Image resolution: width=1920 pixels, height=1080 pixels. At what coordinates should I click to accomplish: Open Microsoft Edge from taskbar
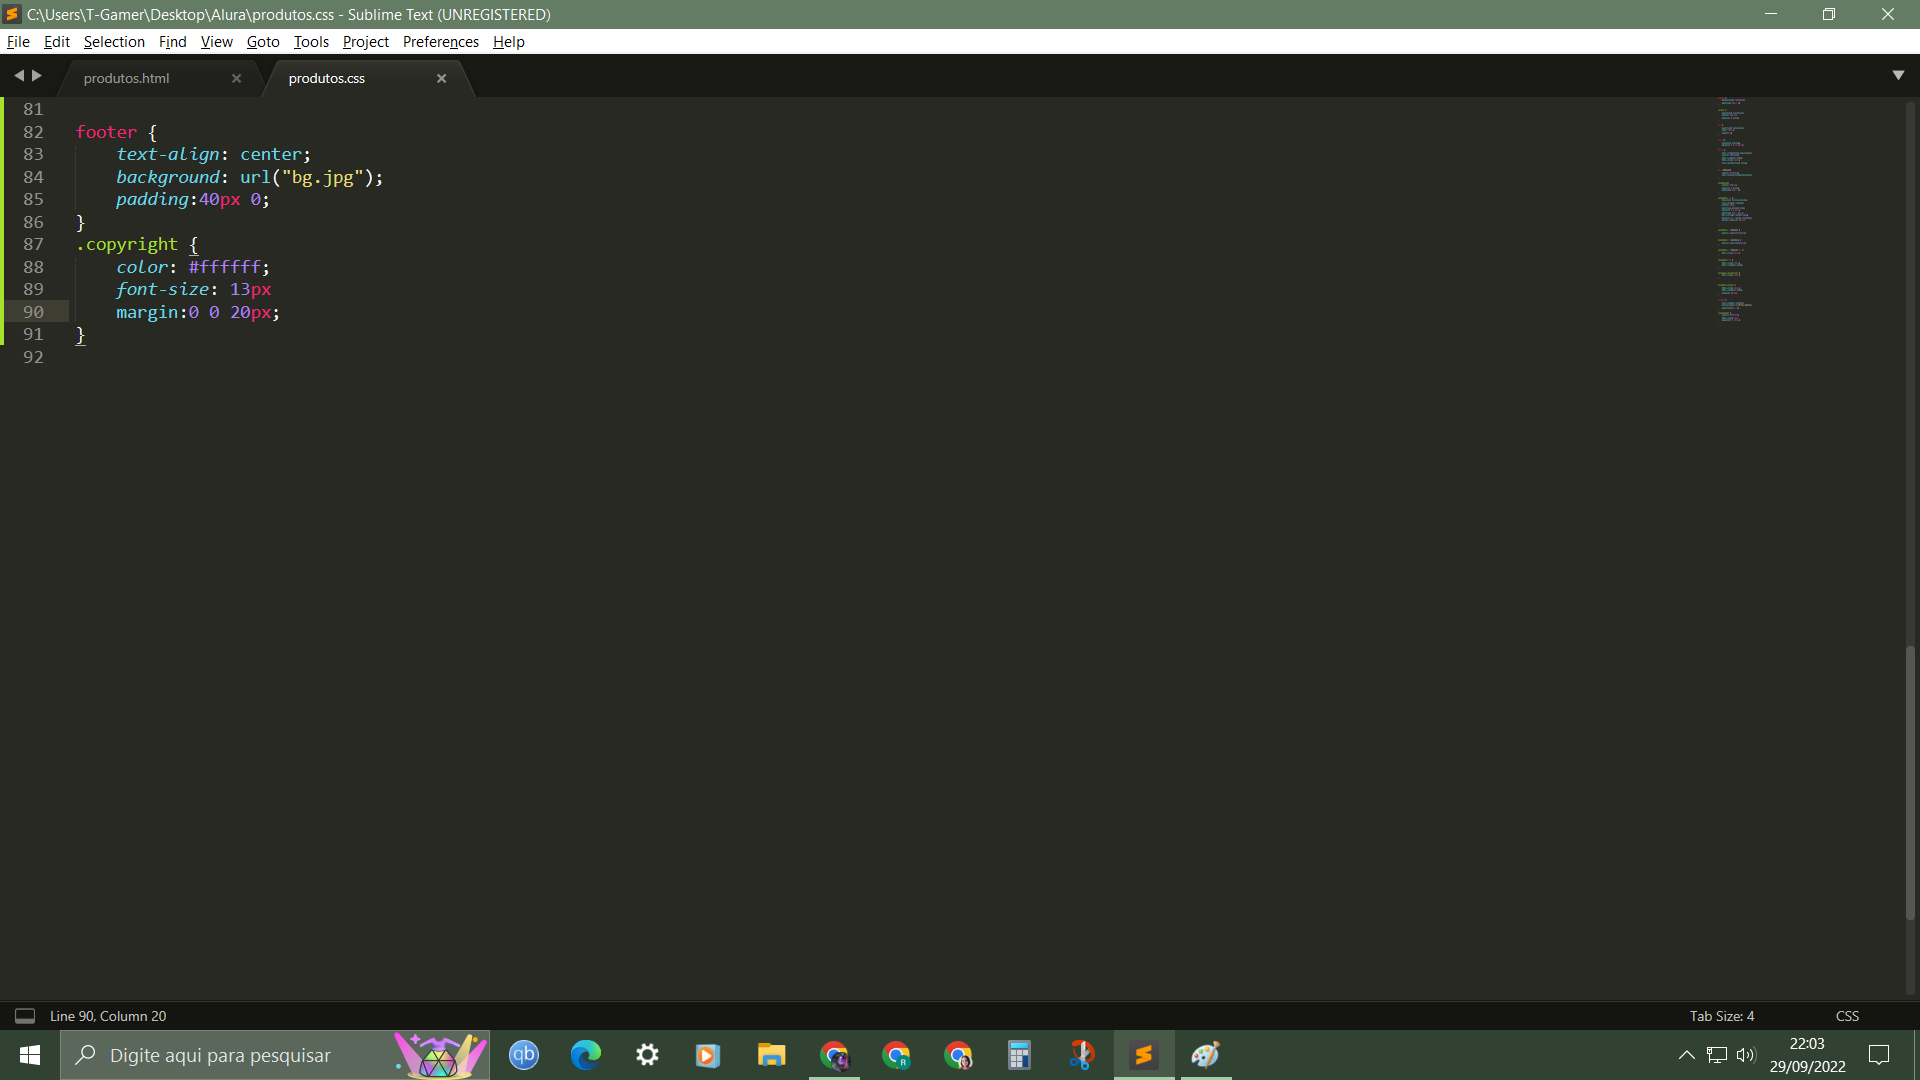click(x=584, y=1055)
